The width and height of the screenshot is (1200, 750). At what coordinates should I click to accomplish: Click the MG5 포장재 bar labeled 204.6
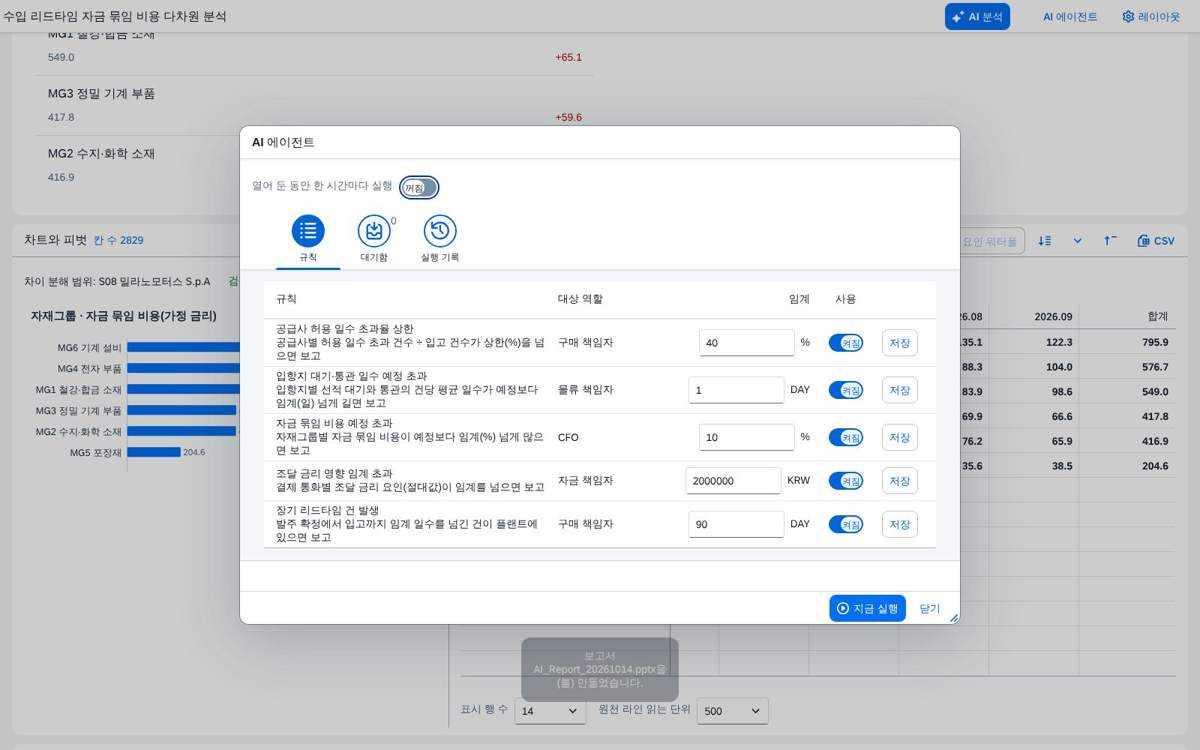pos(154,452)
